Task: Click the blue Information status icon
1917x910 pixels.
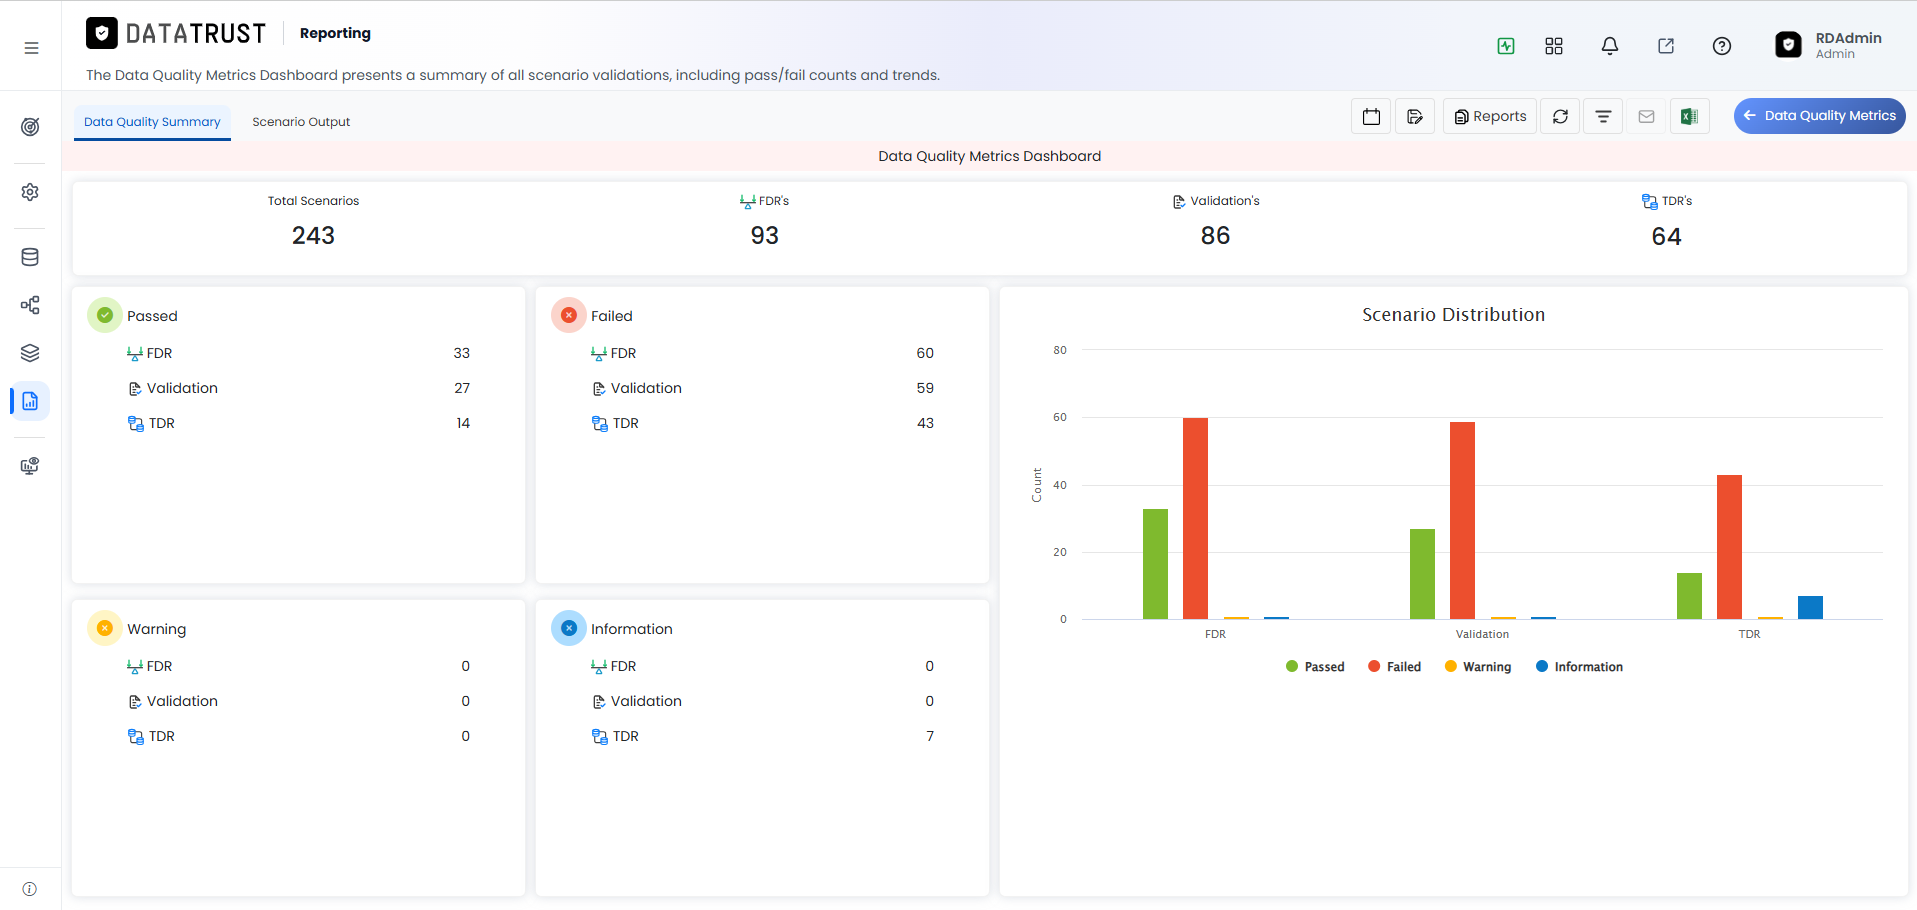Action: [x=569, y=628]
